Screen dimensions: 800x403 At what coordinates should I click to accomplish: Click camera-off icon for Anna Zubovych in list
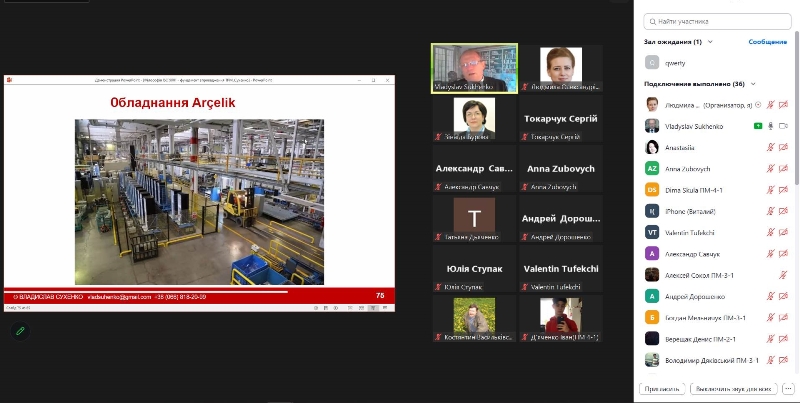tap(784, 168)
